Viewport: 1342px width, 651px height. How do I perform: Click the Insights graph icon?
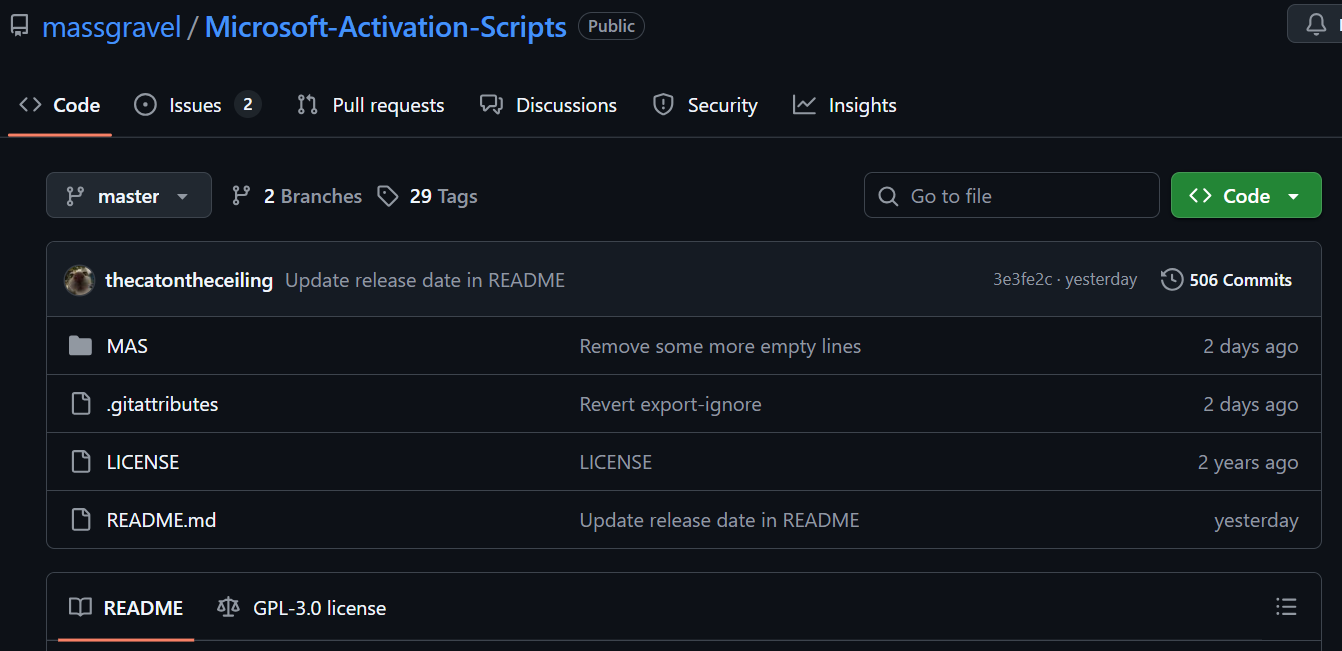[x=805, y=104]
